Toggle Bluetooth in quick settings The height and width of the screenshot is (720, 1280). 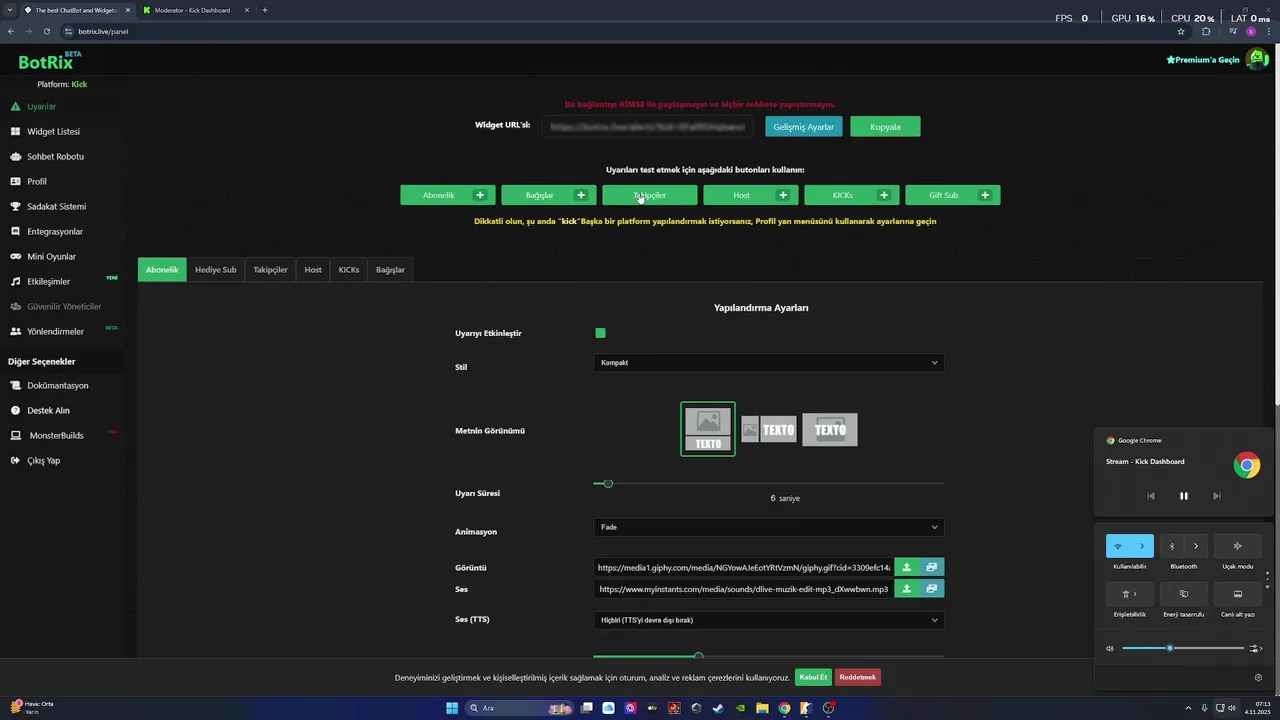(x=1172, y=546)
